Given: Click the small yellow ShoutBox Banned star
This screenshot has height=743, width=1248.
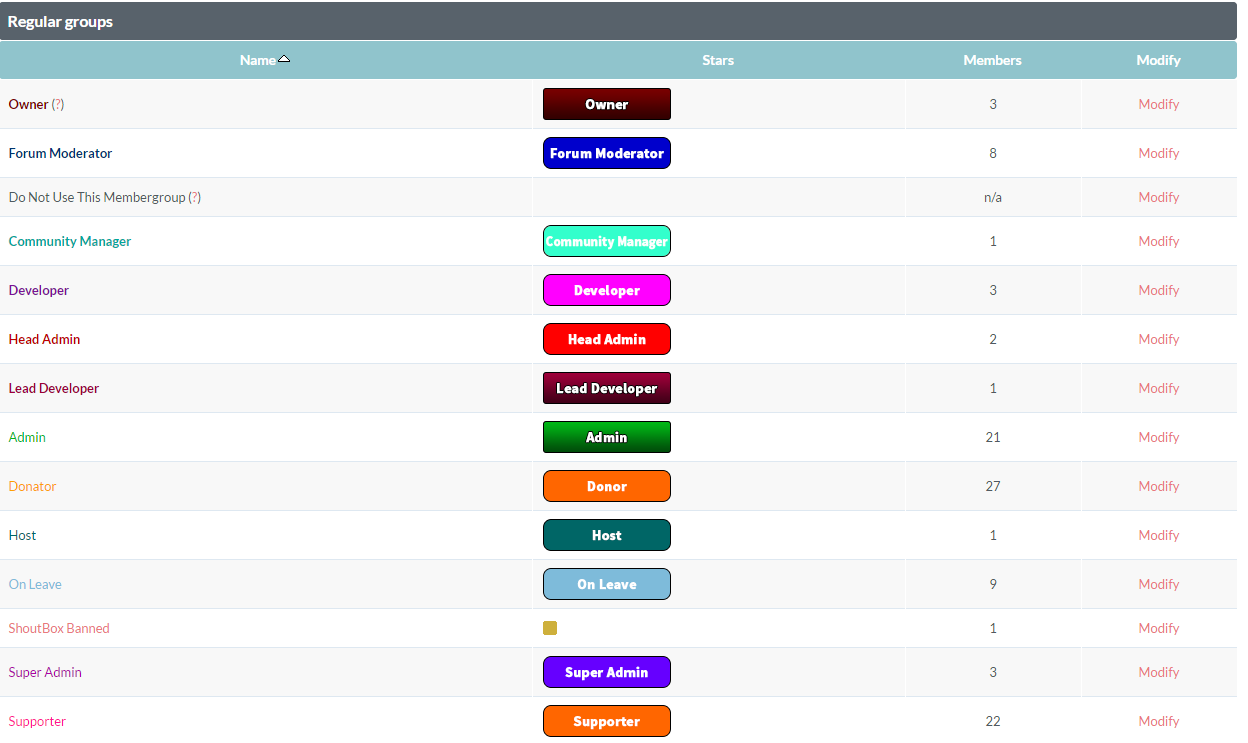Looking at the screenshot, I should 550,628.
